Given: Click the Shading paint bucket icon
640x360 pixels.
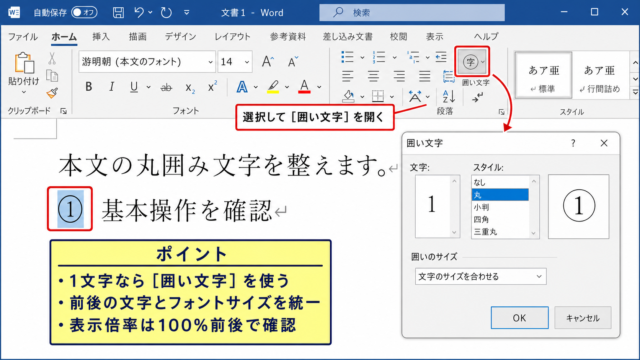Looking at the screenshot, I should (x=348, y=96).
